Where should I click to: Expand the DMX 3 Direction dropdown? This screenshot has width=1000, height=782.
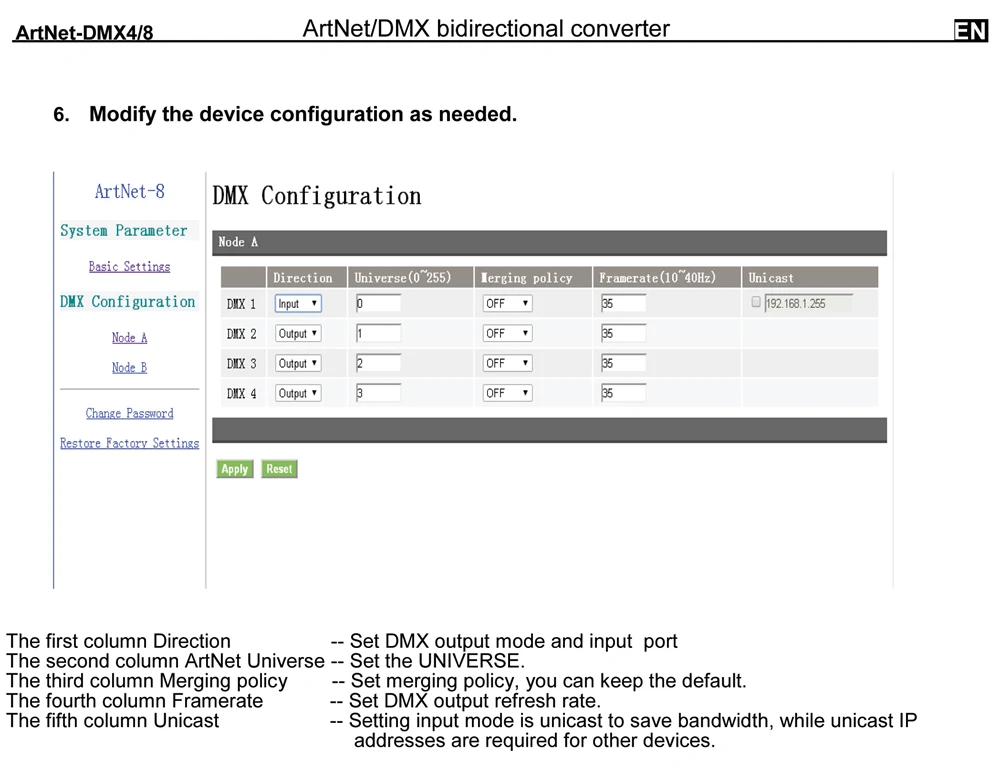[298, 364]
